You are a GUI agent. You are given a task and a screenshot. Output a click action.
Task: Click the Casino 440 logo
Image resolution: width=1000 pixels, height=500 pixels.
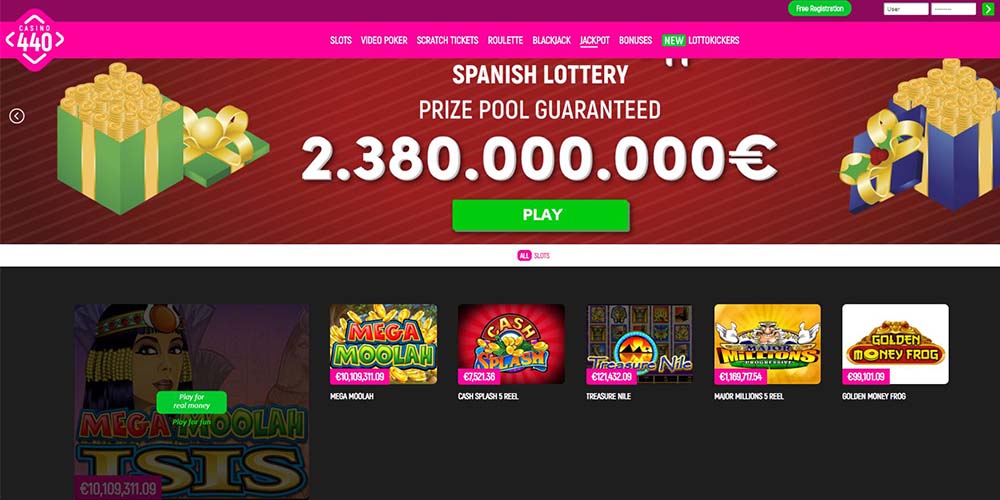pos(34,40)
